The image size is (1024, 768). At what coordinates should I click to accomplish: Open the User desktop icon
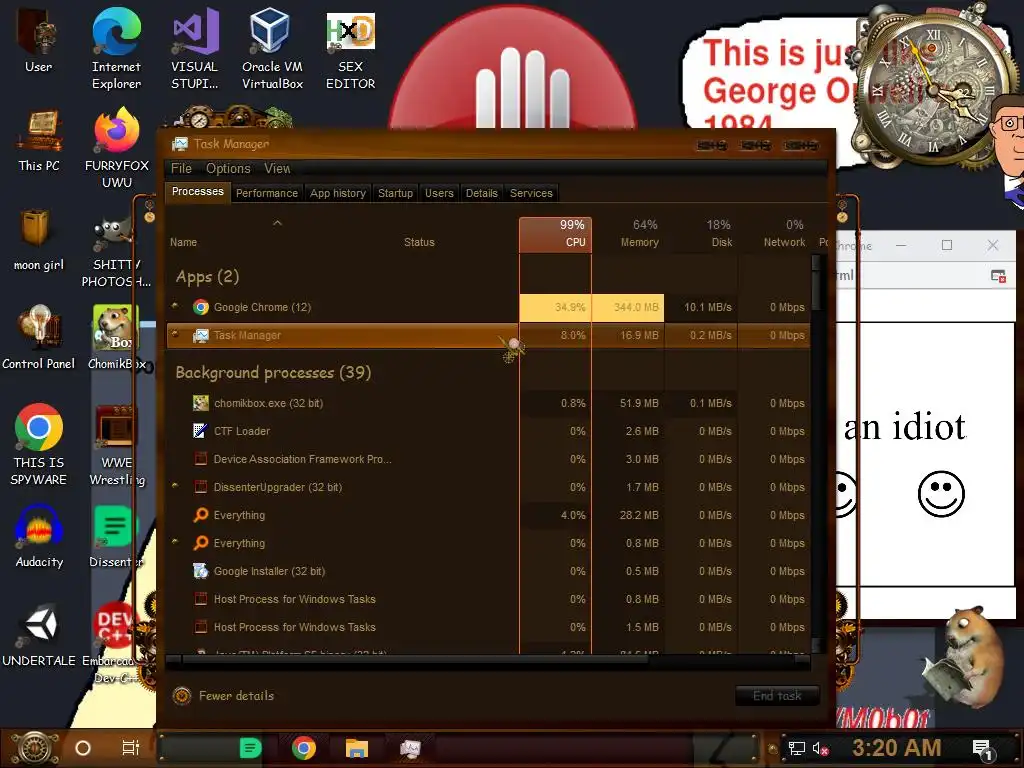click(39, 39)
